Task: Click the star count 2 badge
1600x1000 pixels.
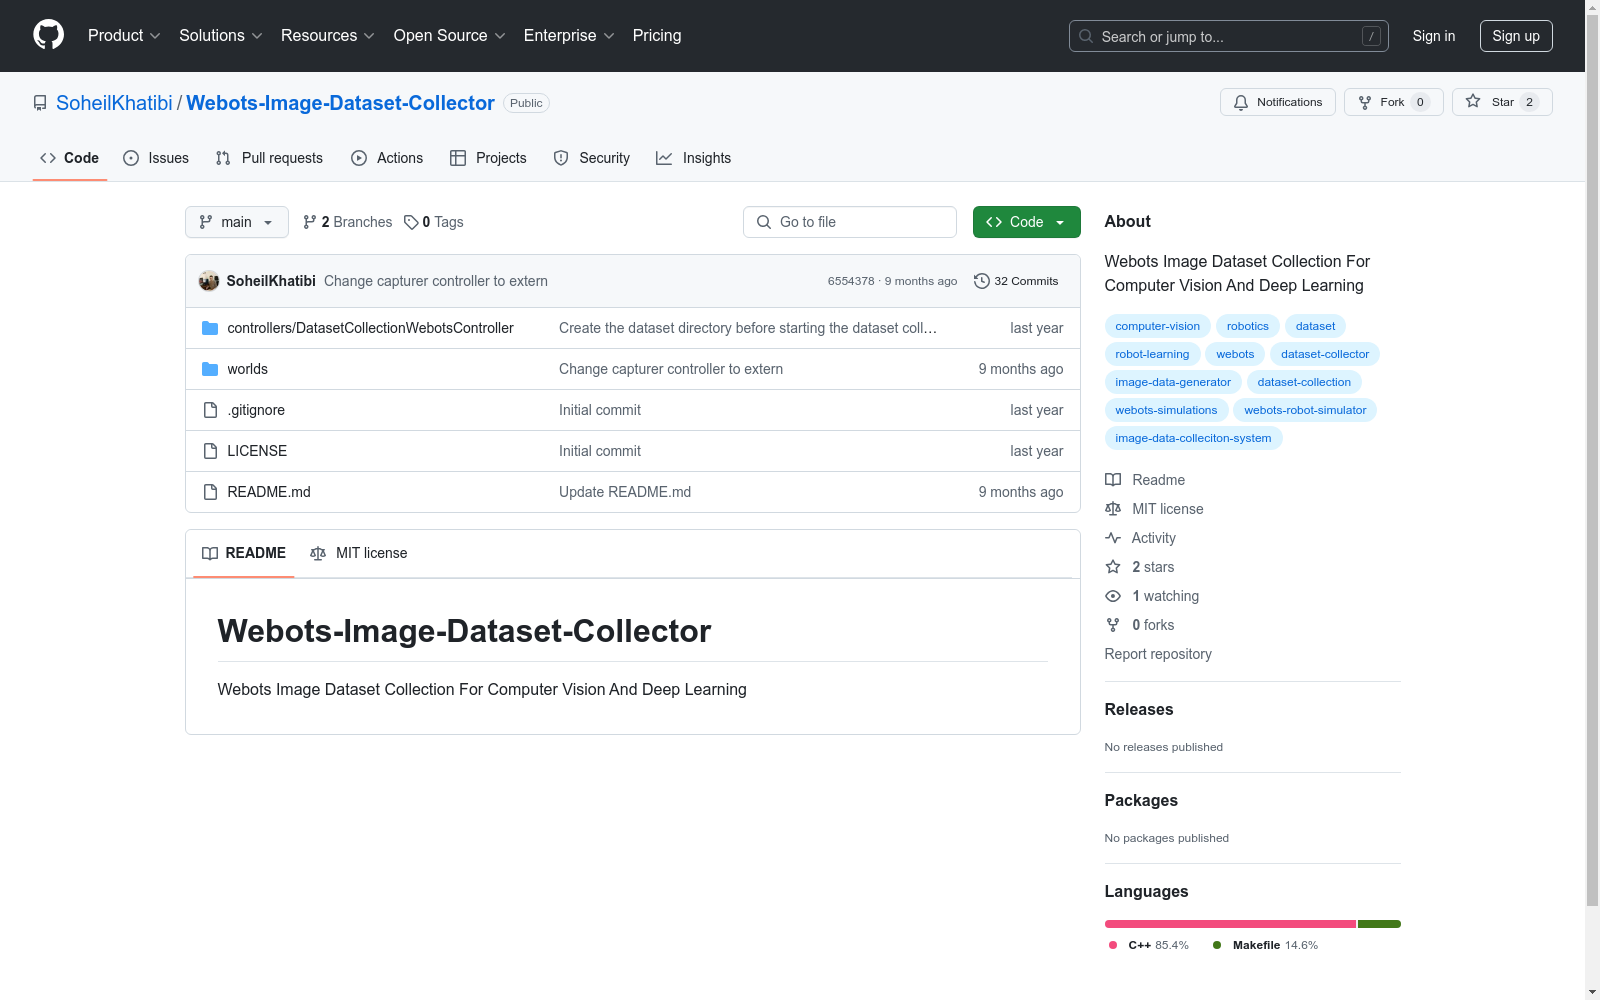Action: coord(1529,102)
